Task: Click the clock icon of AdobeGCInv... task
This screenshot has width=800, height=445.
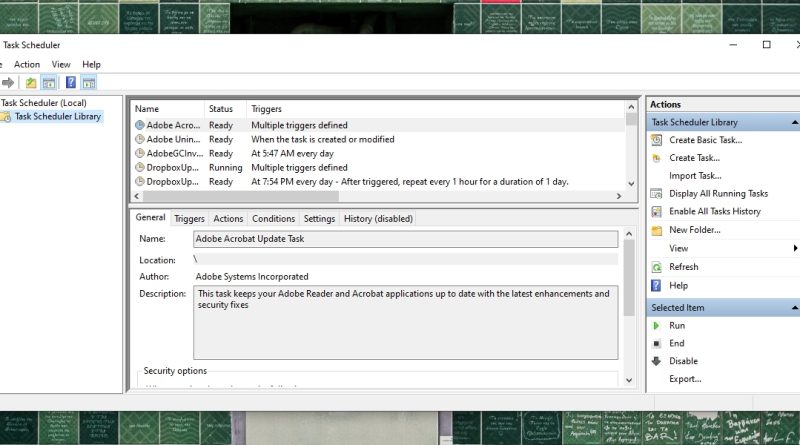Action: (x=139, y=153)
